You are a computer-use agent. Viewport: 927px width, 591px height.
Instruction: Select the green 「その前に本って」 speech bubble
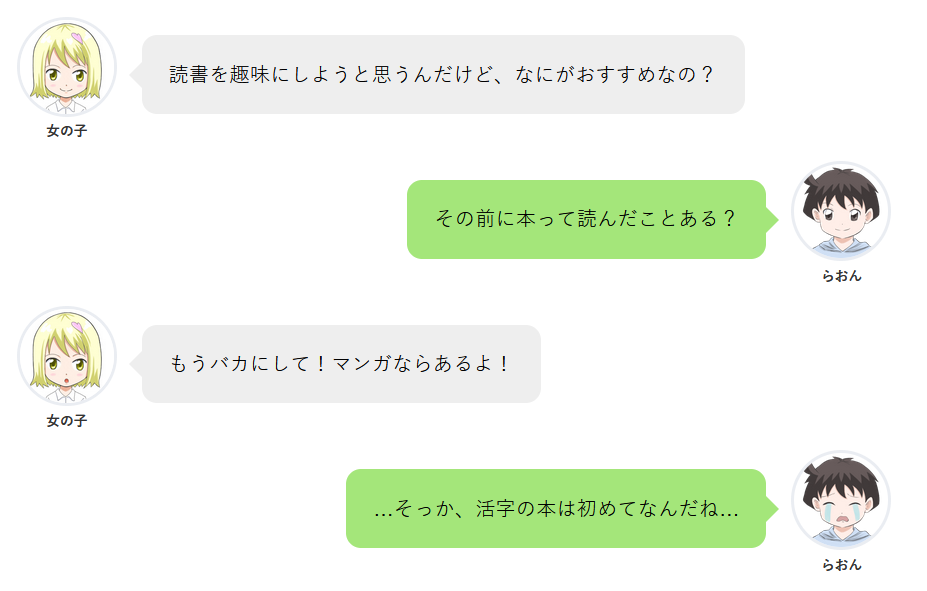pos(586,219)
